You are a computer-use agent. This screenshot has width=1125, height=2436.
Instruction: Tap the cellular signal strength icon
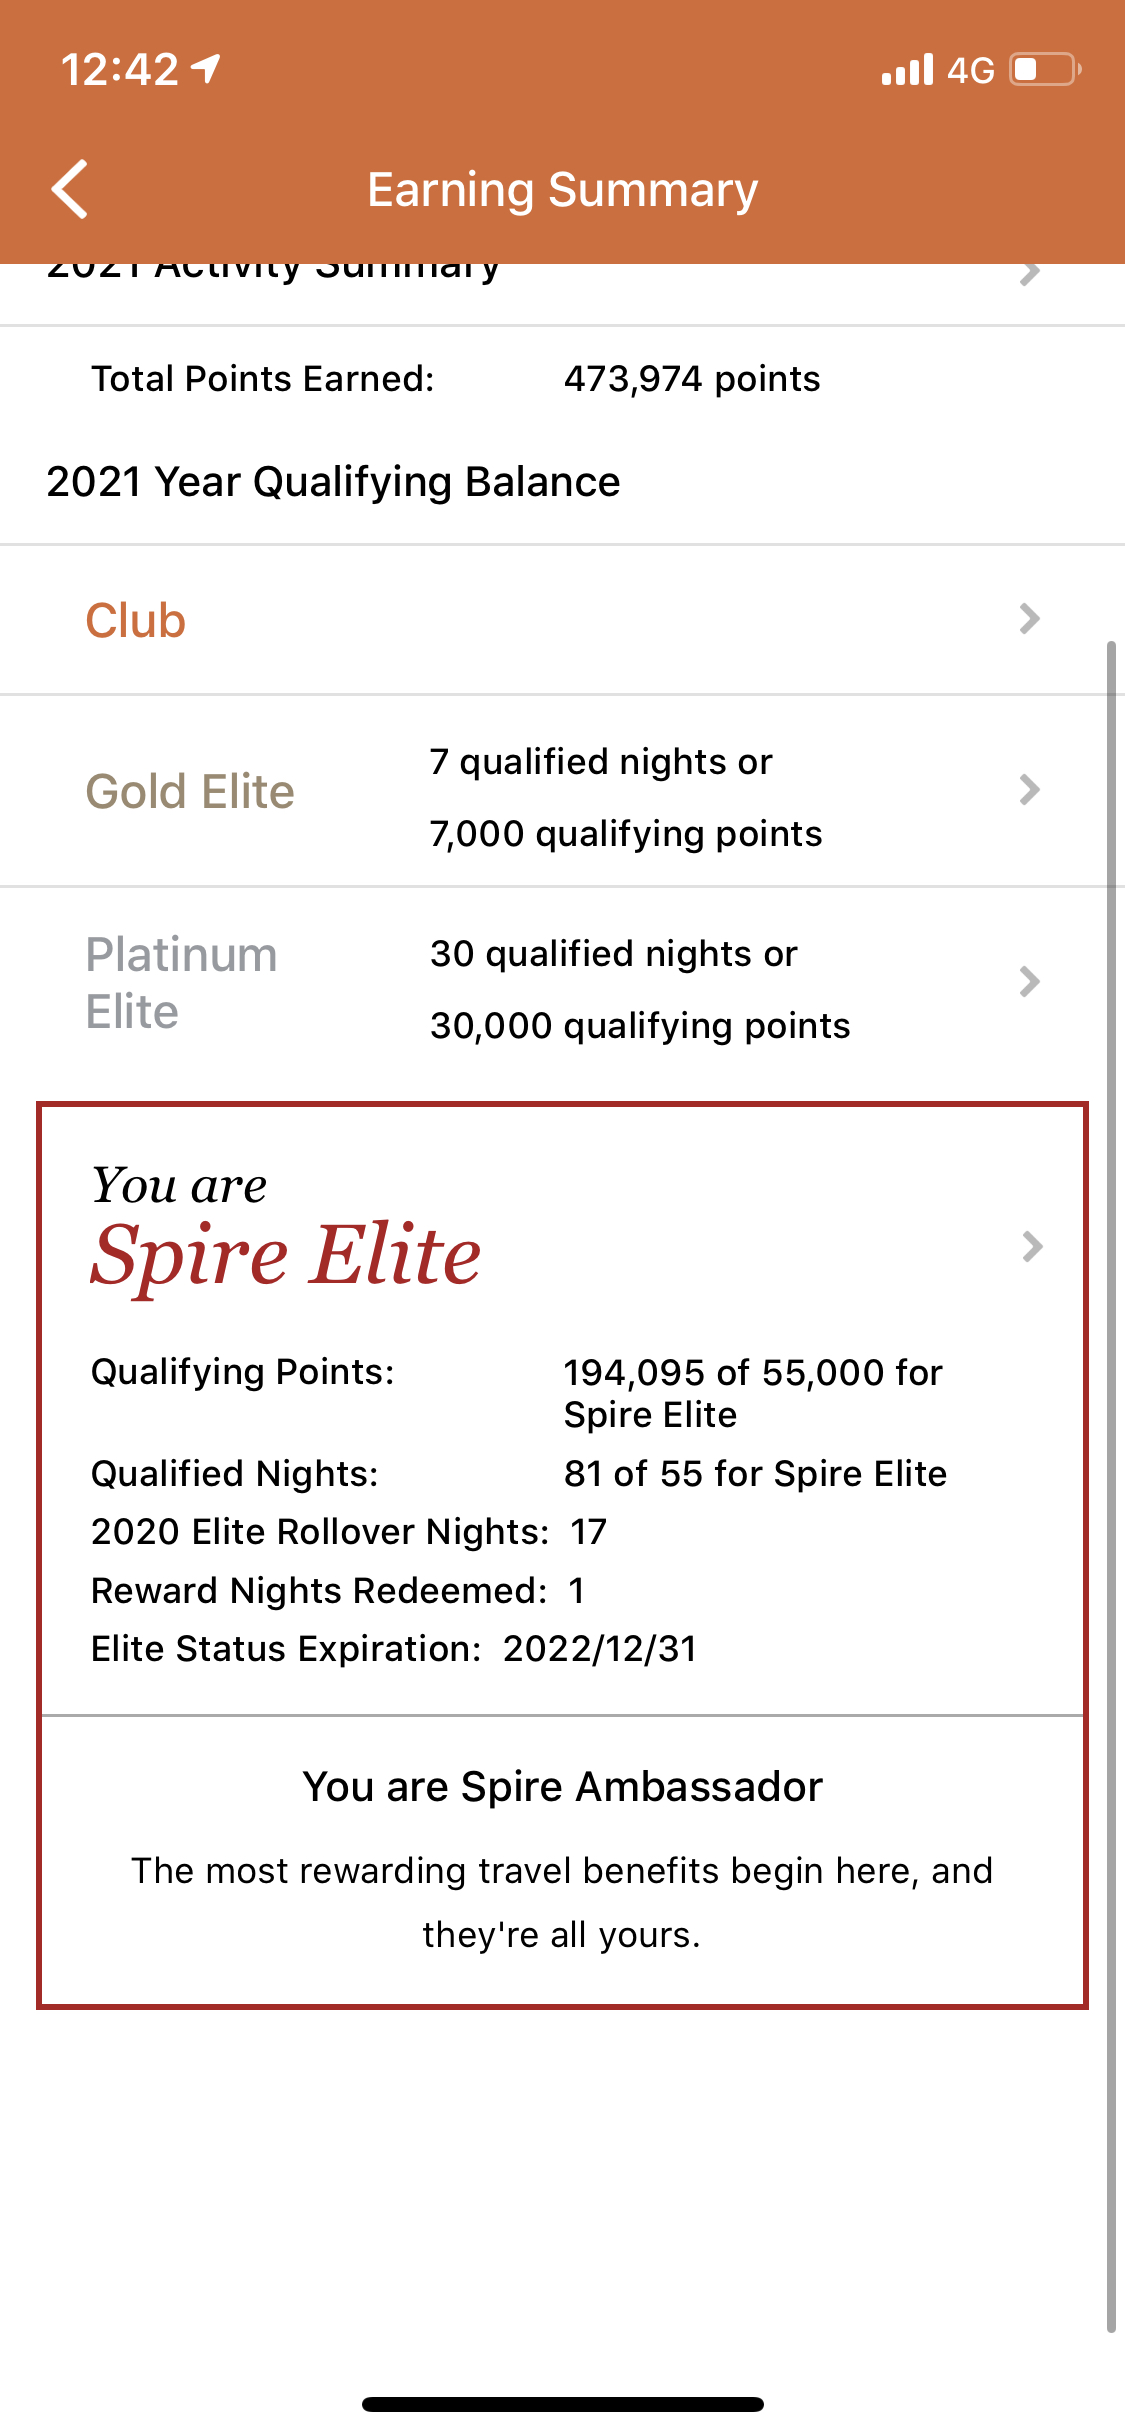click(x=907, y=70)
